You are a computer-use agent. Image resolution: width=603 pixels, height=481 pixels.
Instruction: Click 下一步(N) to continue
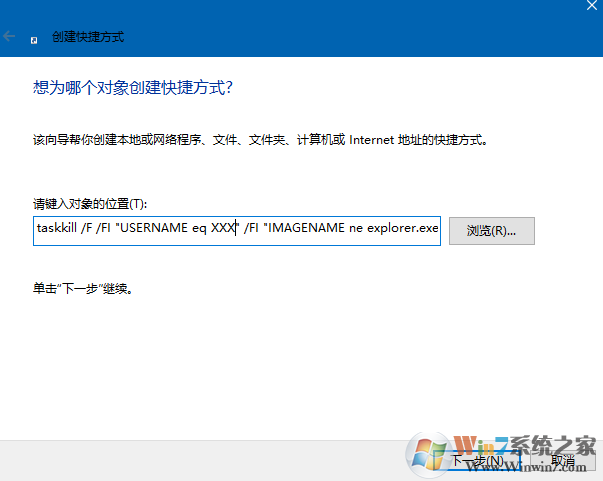[477, 460]
